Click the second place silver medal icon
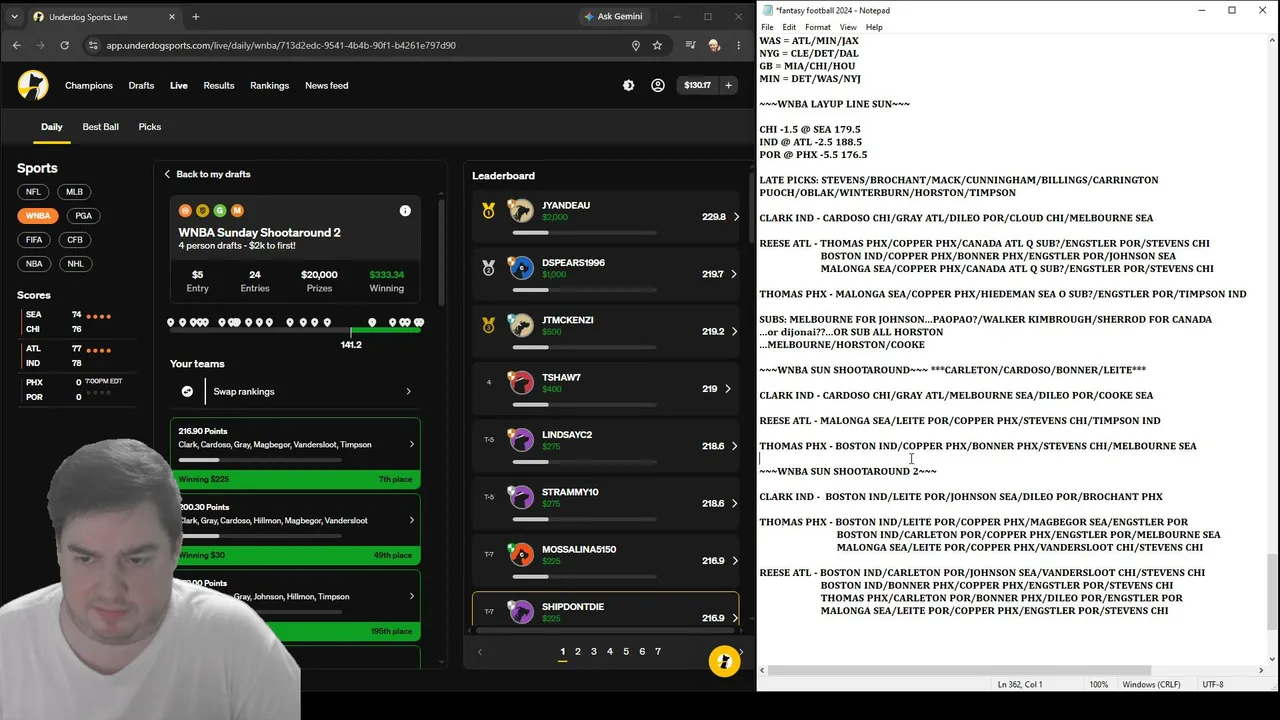1280x720 pixels. coord(488,268)
